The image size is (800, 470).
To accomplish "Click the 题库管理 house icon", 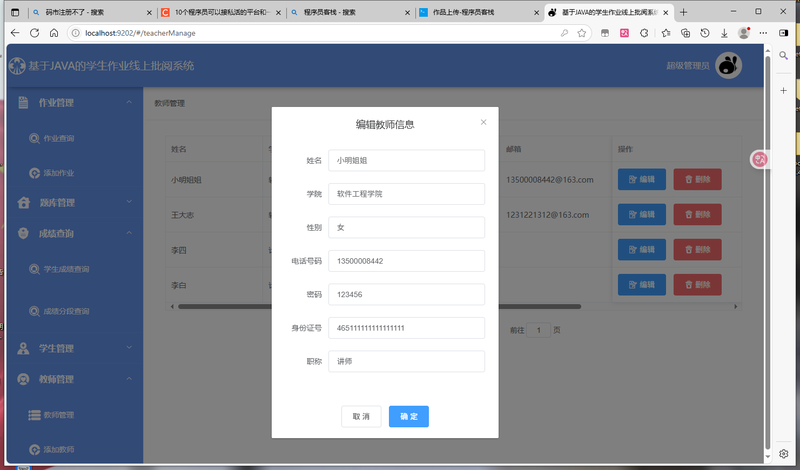I will [23, 203].
